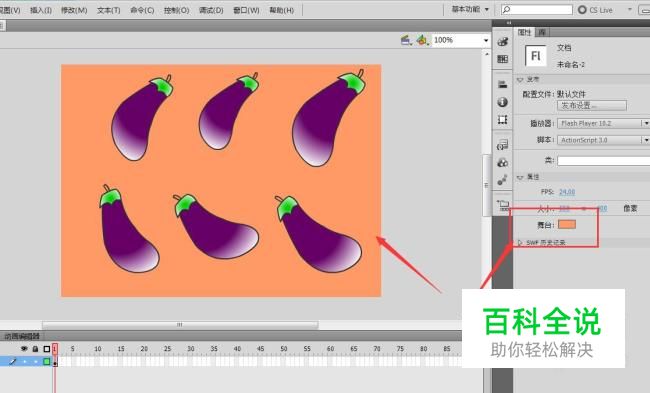Image resolution: width=650 pixels, height=393 pixels.
Task: Open the Flash Player 10.2 player dropdown
Action: 603,123
